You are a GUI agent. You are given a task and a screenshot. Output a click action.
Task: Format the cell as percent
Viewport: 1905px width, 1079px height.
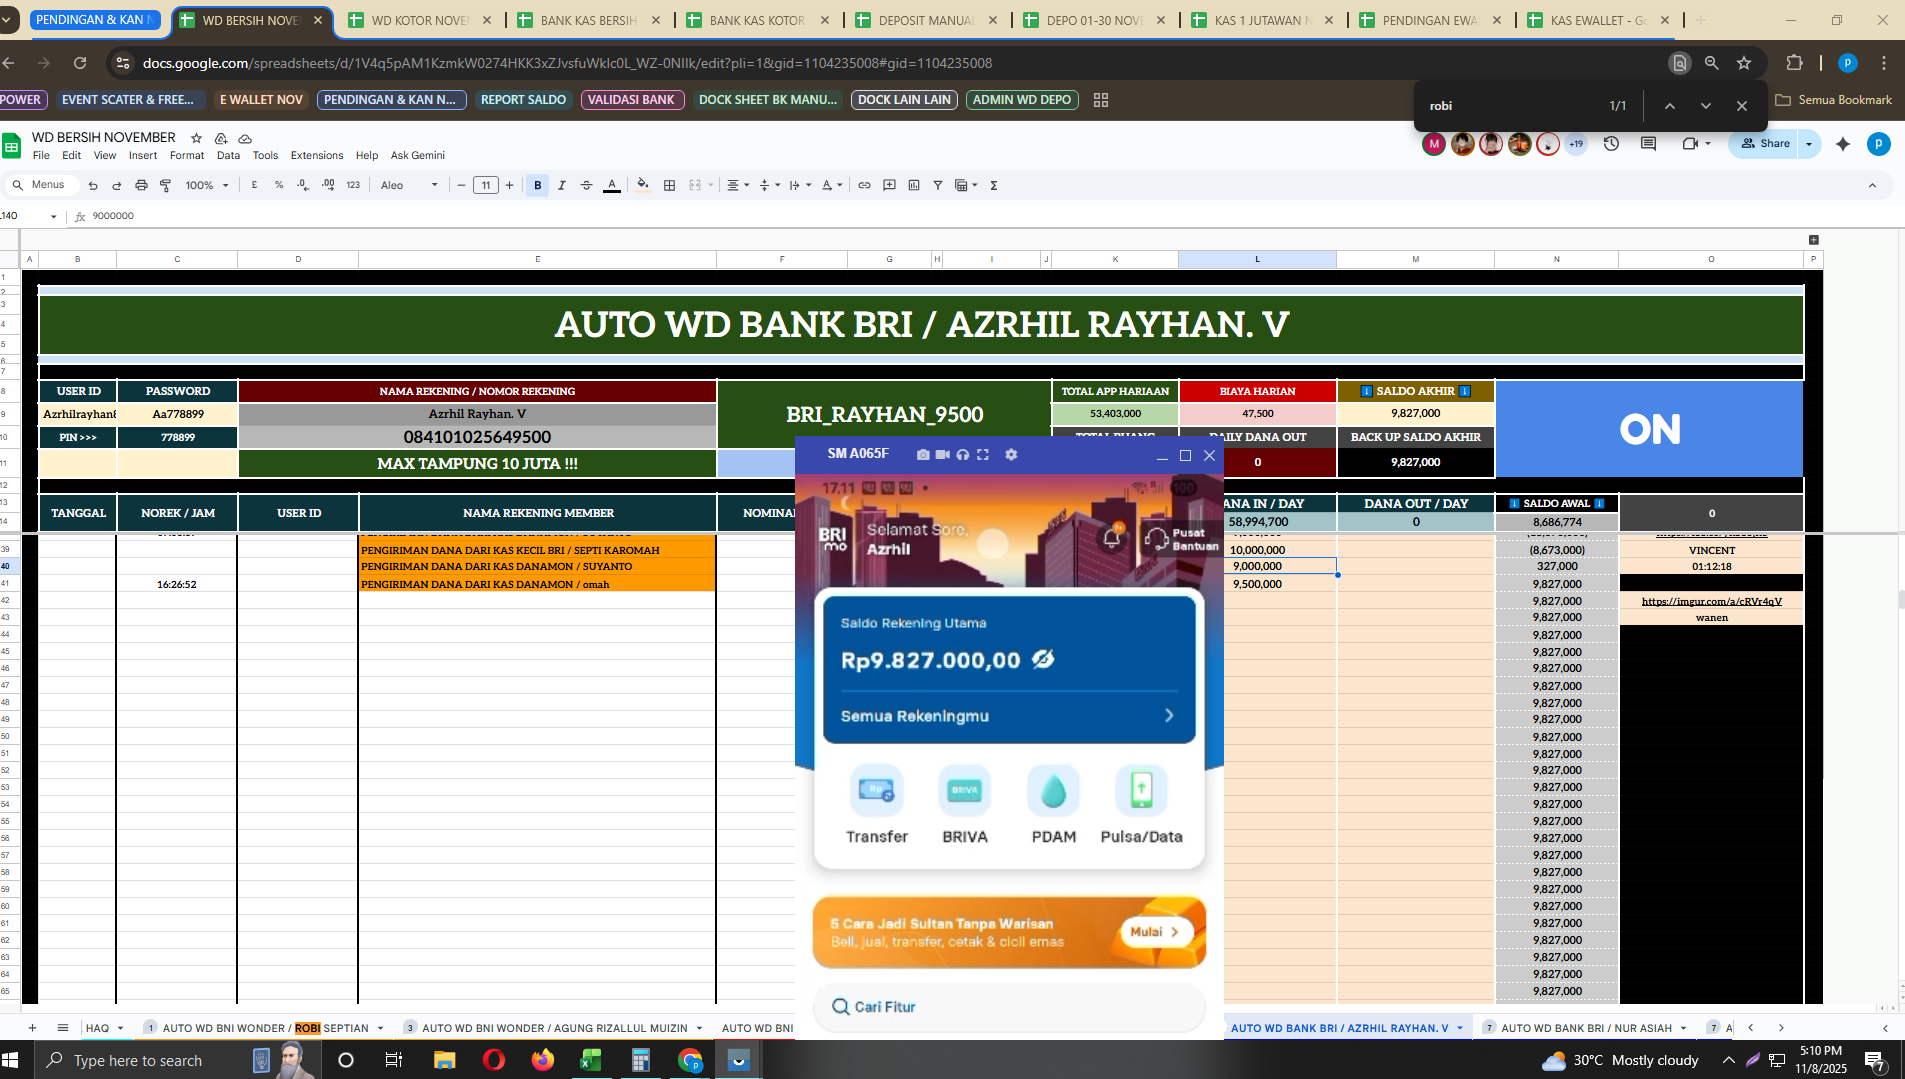[279, 185]
